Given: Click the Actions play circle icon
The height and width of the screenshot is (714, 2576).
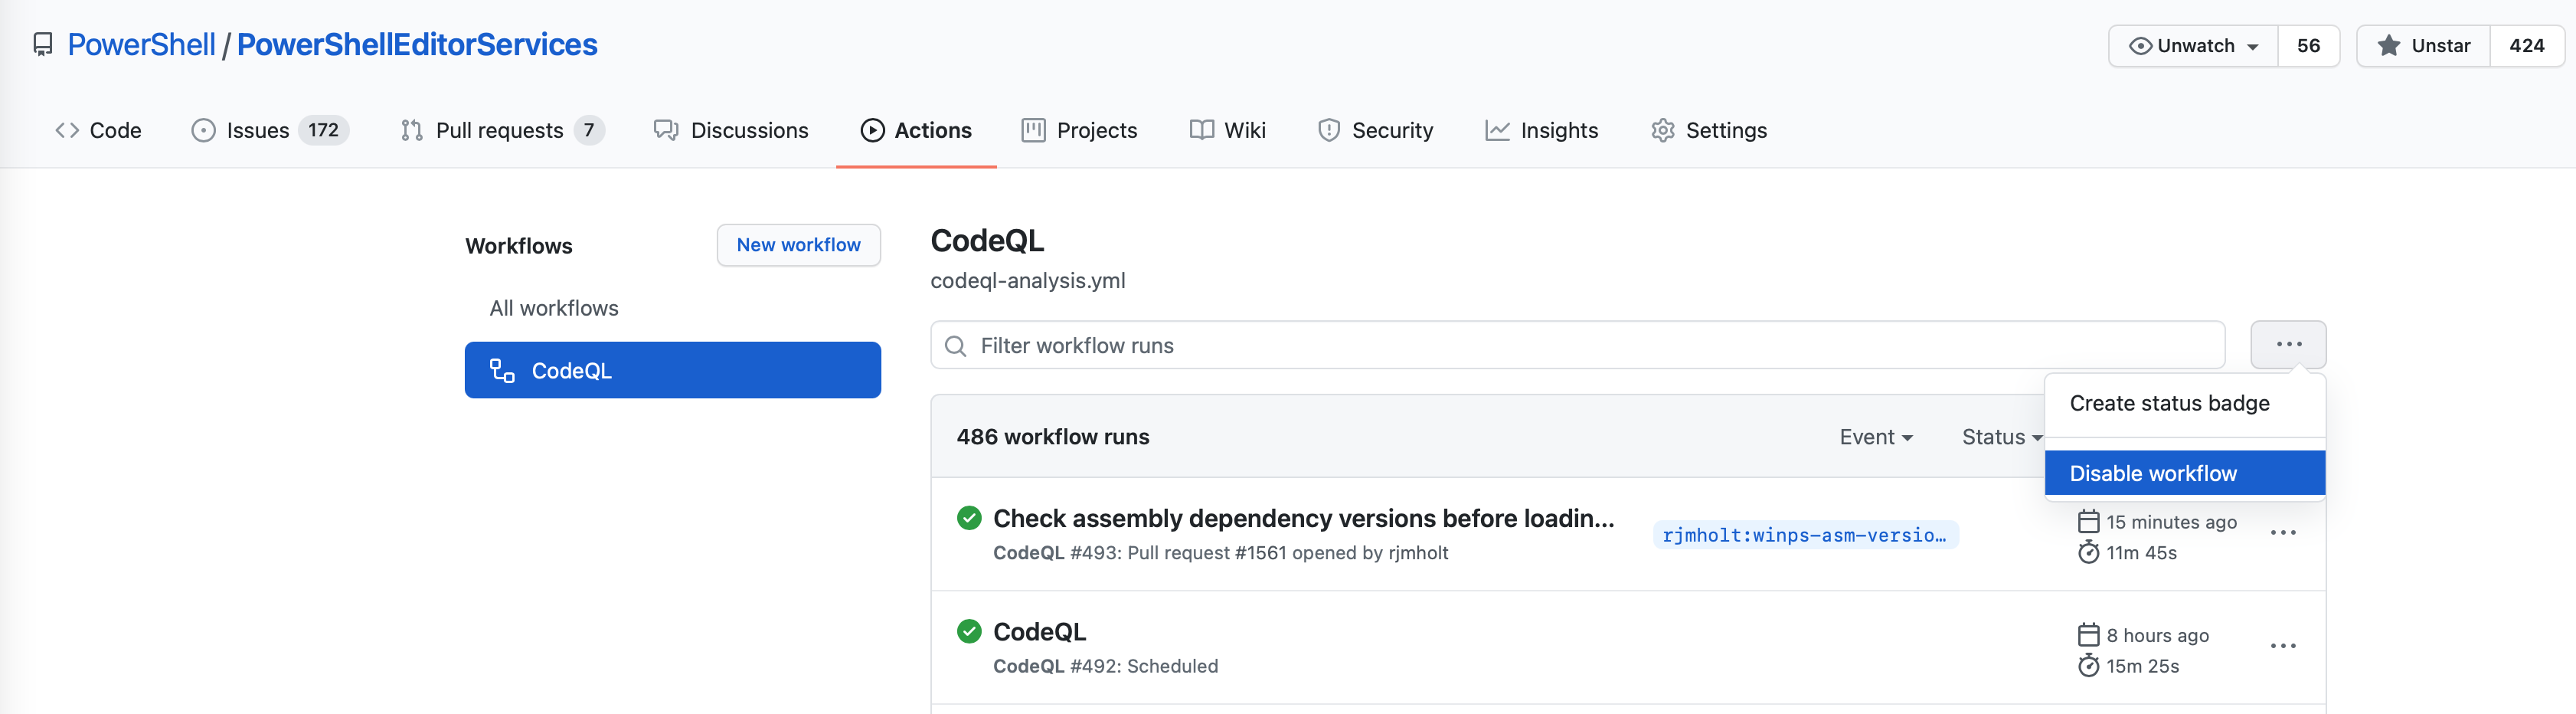Looking at the screenshot, I should (873, 130).
